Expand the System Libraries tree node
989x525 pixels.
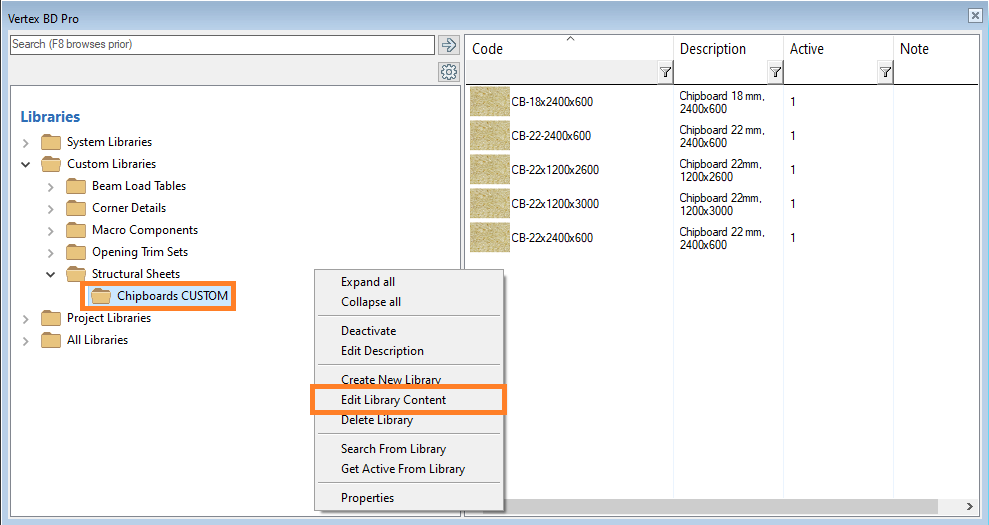(26, 143)
